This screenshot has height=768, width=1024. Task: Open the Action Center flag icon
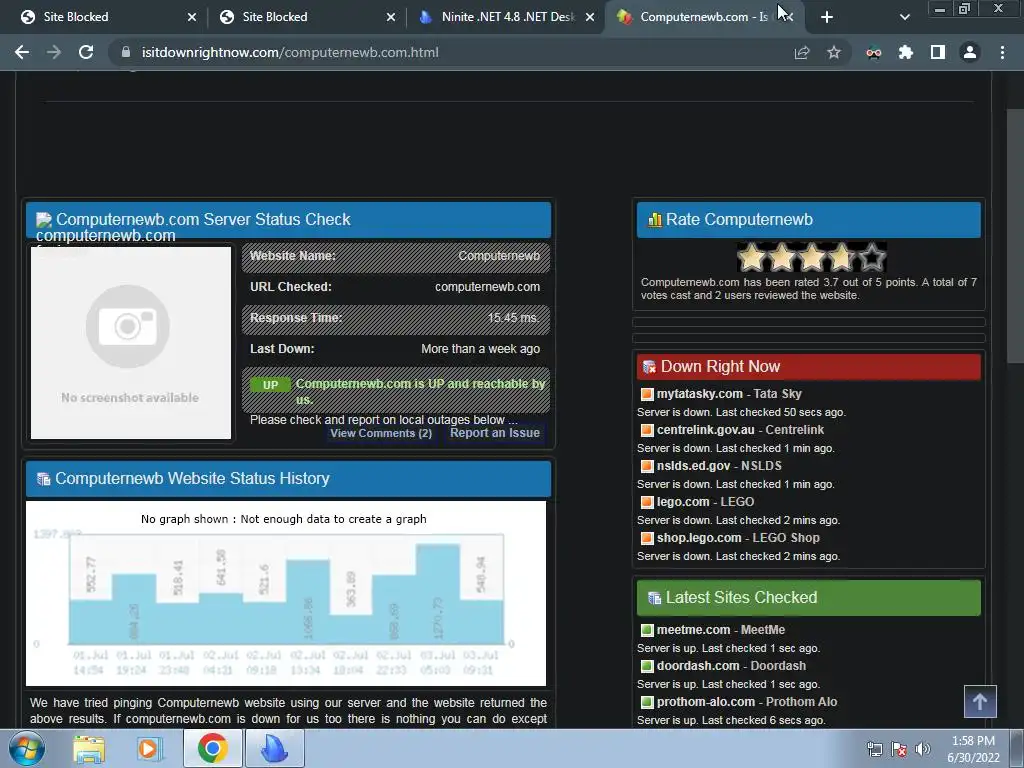pyautogui.click(x=899, y=749)
